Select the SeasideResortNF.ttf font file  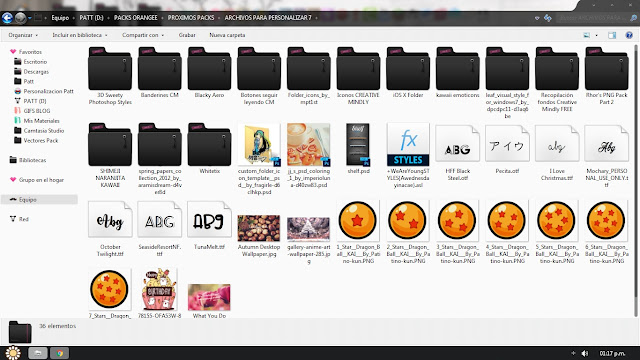coord(160,220)
